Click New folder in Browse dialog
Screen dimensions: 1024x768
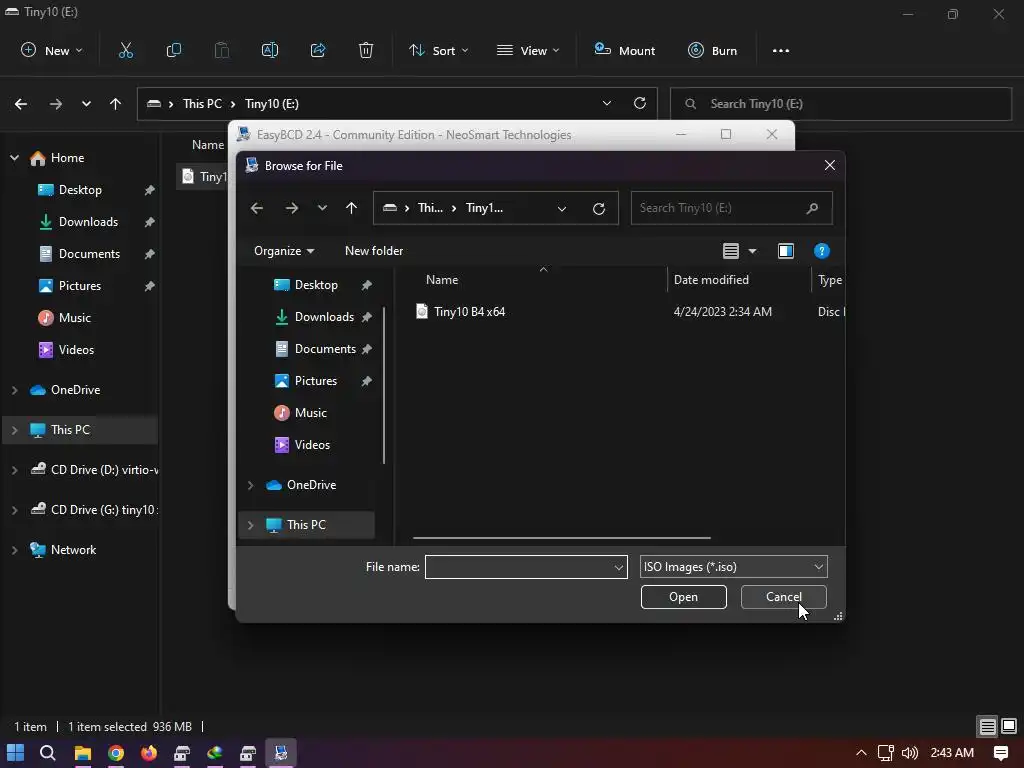pos(374,251)
